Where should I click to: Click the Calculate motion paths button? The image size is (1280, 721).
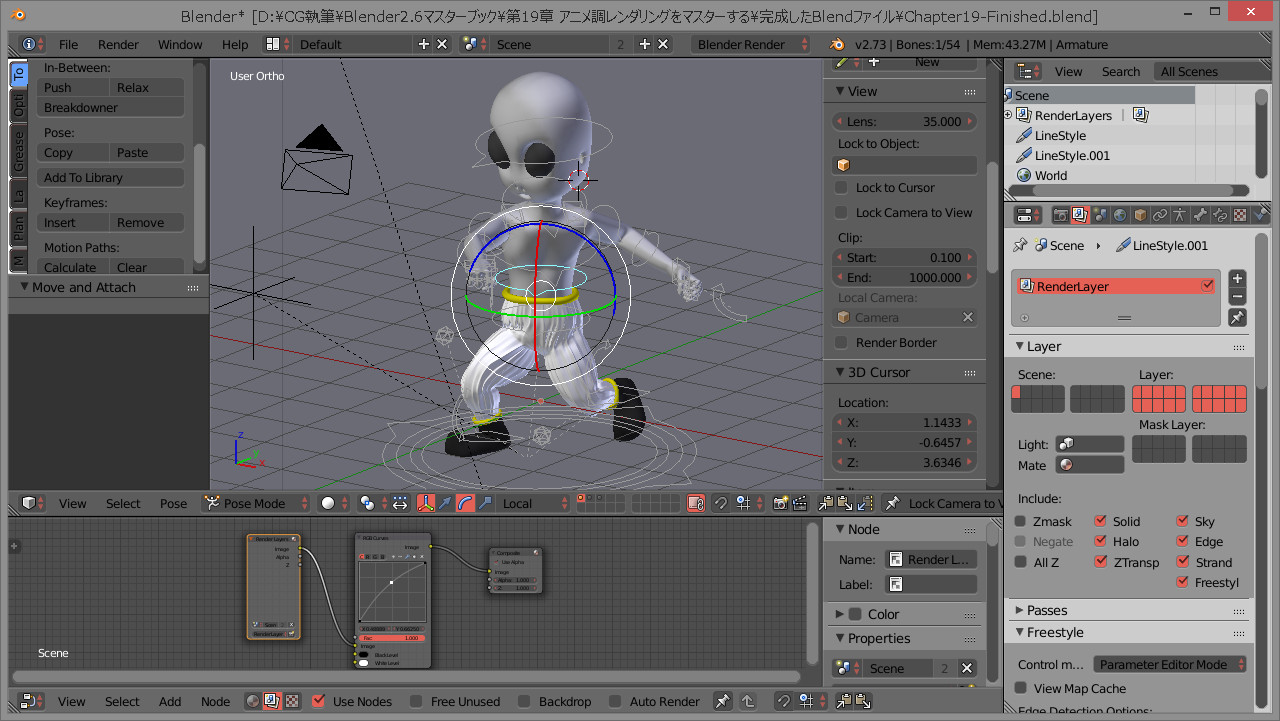[75, 267]
